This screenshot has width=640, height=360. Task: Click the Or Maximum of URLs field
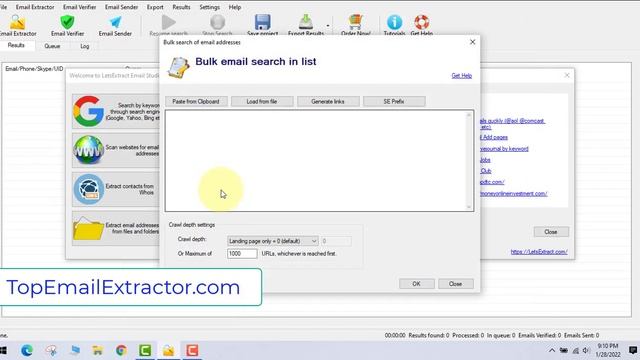tap(242, 253)
